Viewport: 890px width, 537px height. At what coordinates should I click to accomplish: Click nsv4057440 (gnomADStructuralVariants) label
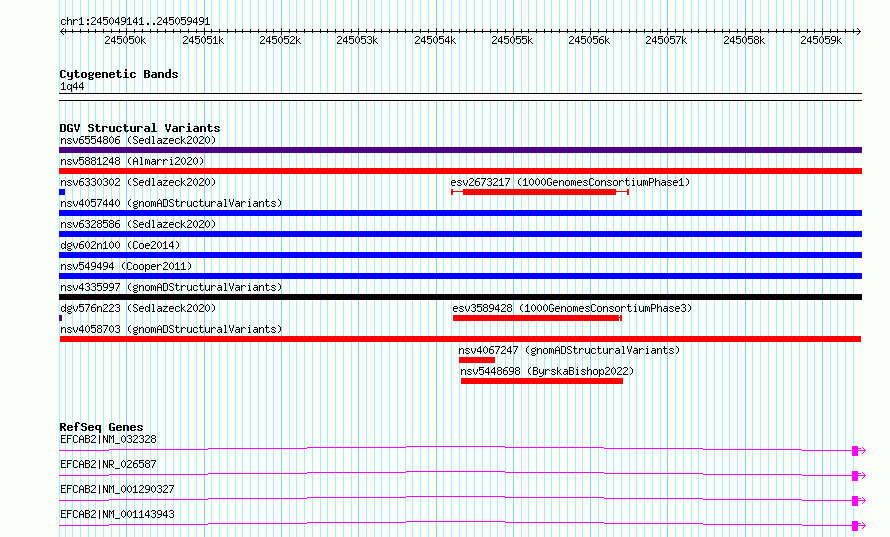pos(171,203)
